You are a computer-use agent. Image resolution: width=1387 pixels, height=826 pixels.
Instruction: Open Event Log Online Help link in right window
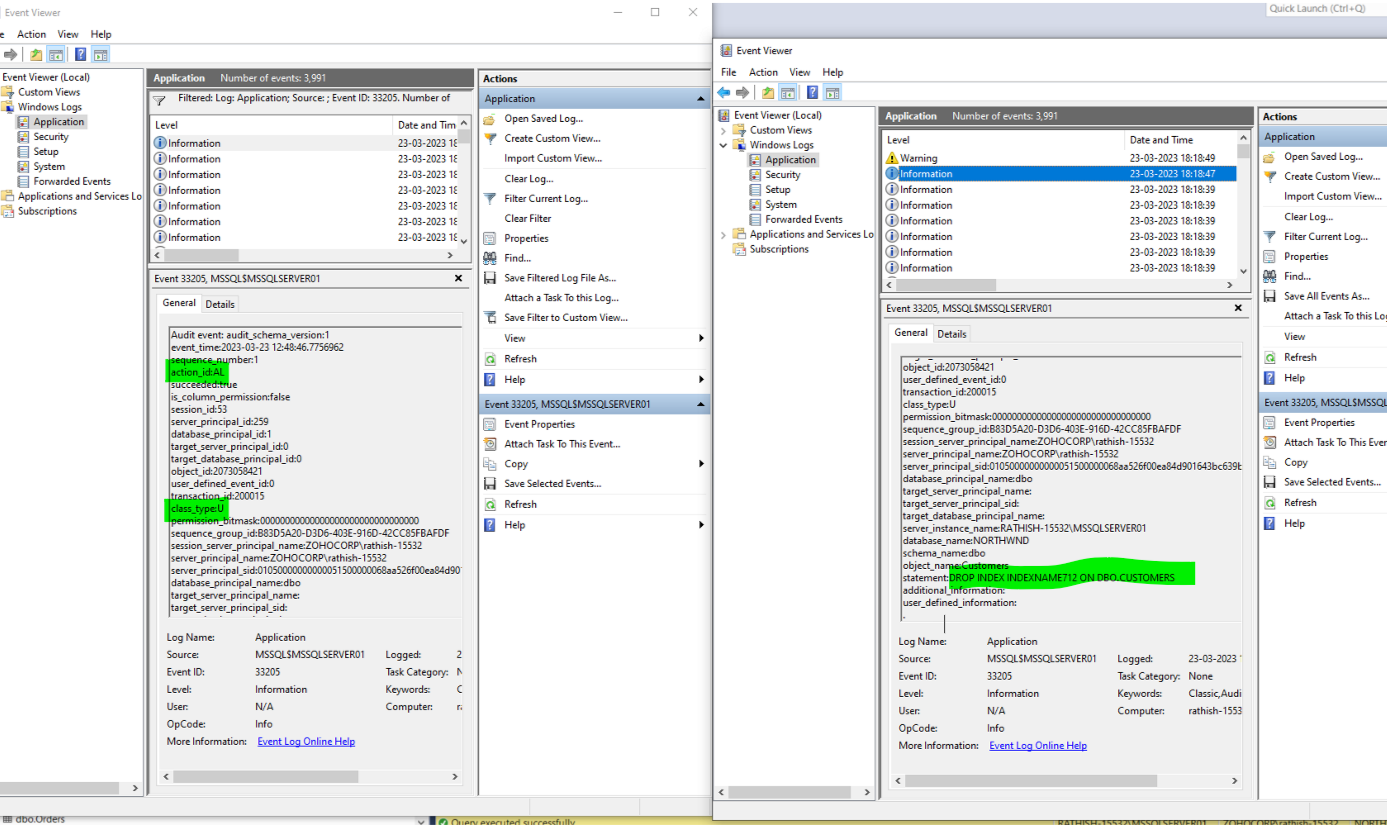pos(1038,746)
